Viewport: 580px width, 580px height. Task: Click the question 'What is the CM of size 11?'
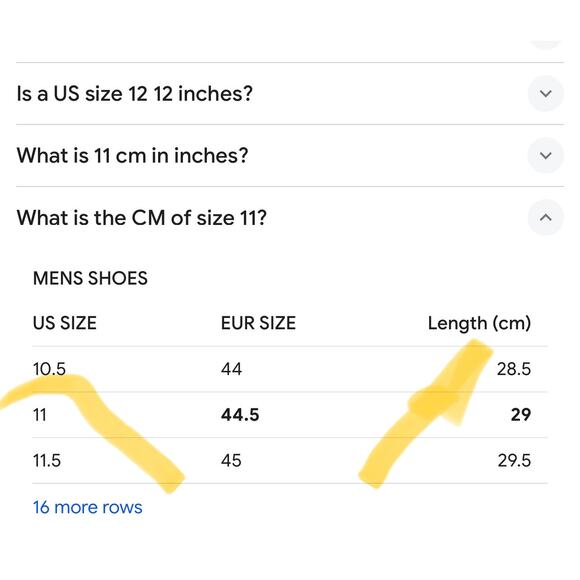[142, 218]
